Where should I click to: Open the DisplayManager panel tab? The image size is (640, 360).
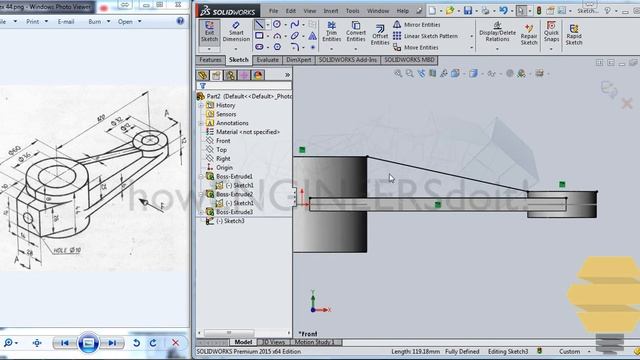258,75
